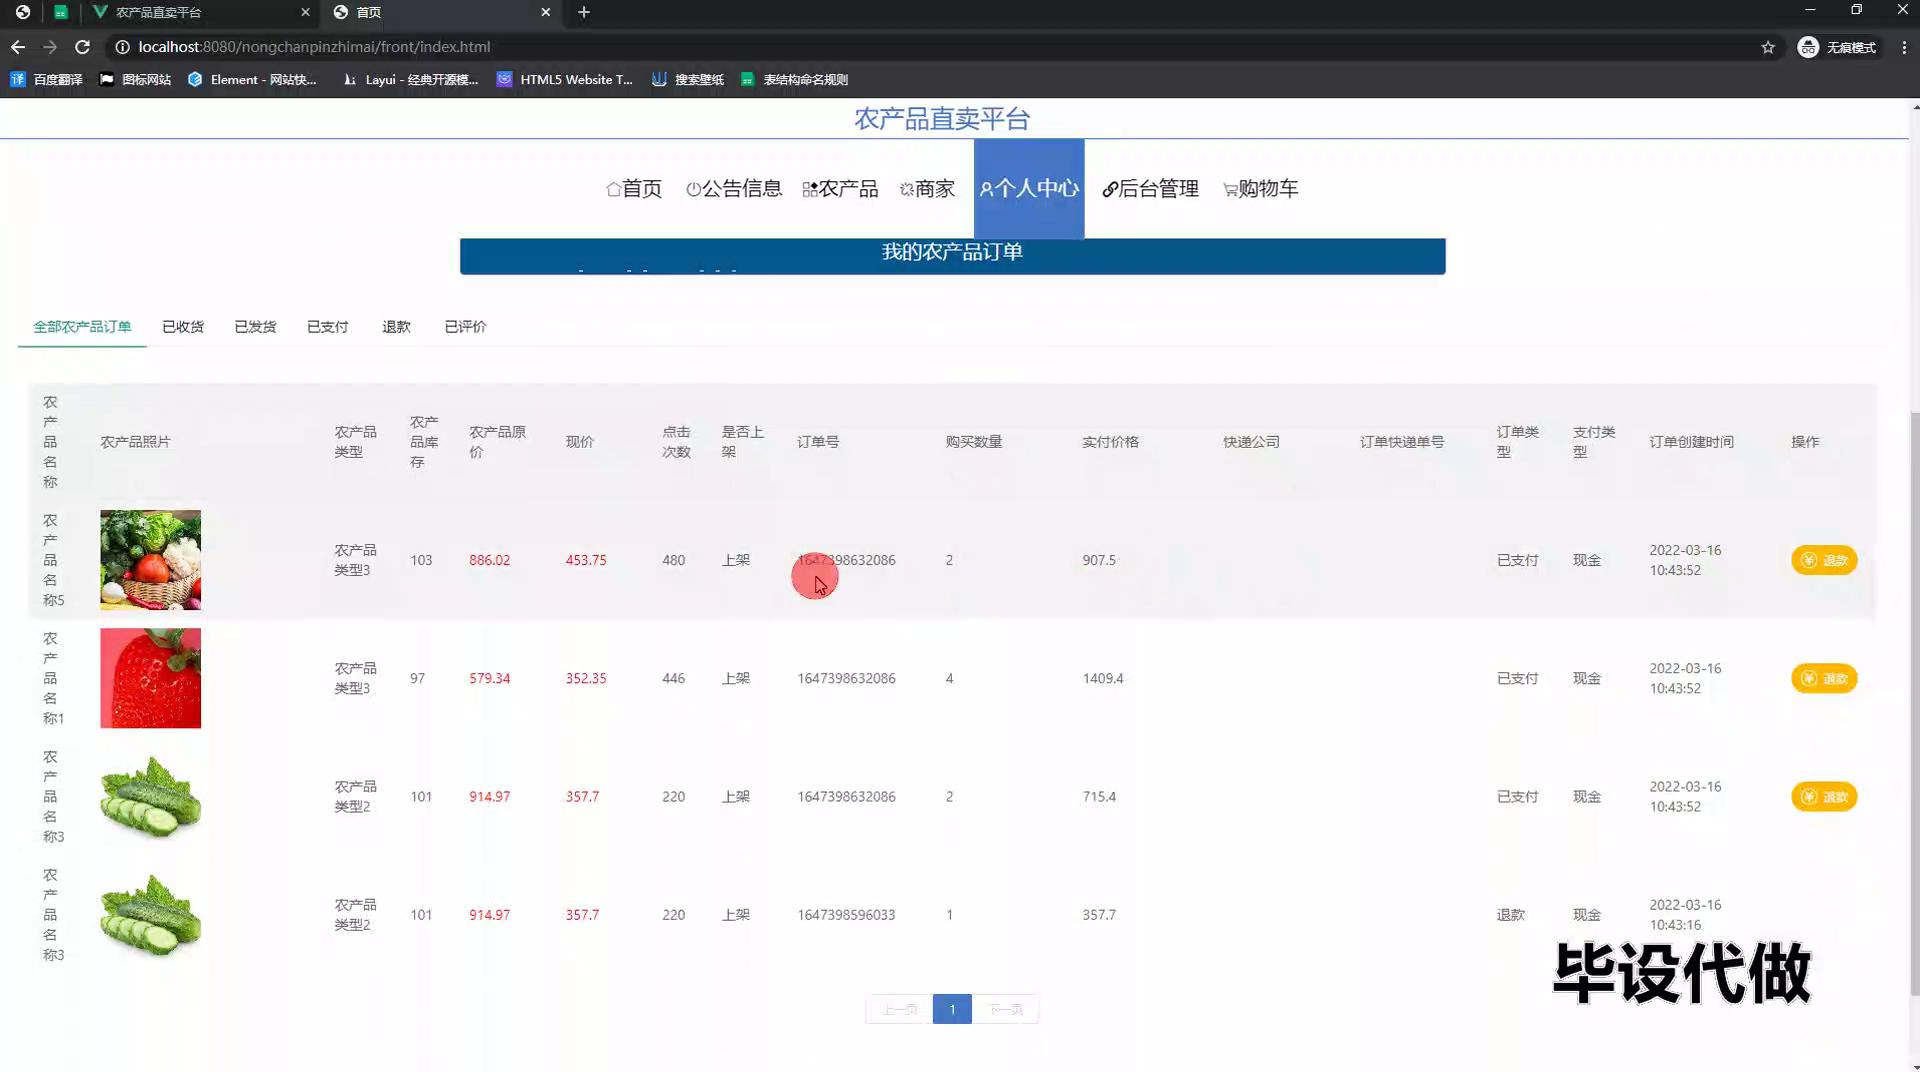The height and width of the screenshot is (1072, 1920).
Task: Open the 百度翻译 bookmark
Action: point(47,80)
